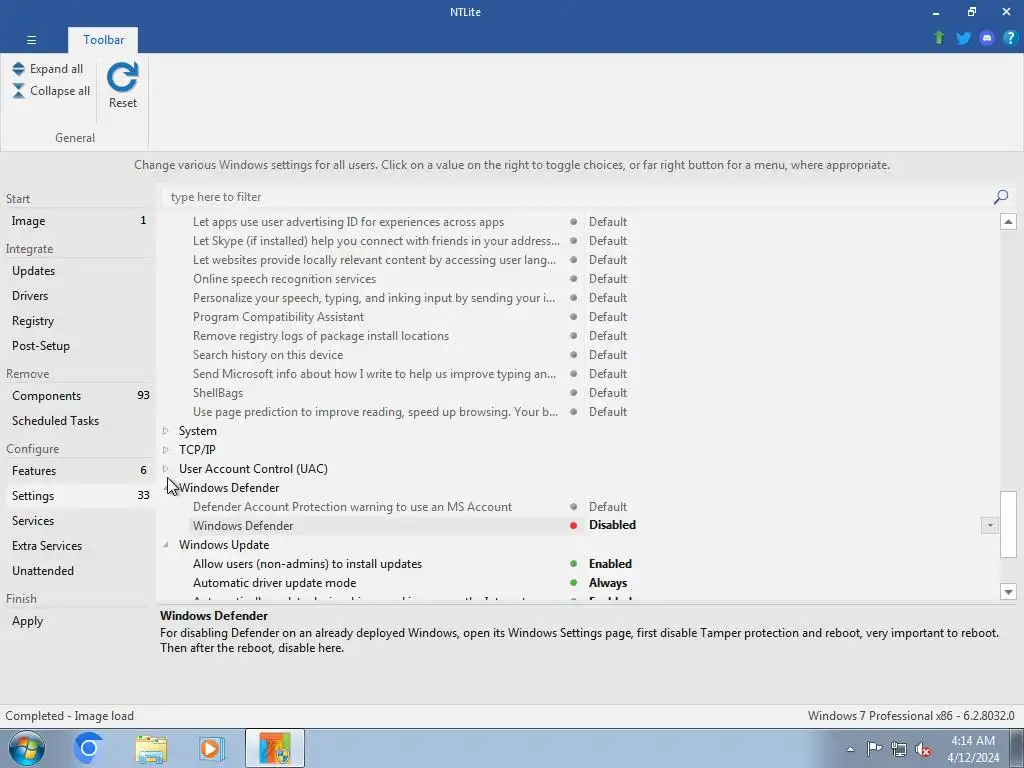Image resolution: width=1024 pixels, height=768 pixels.
Task: Toggle Defender Account Protection warning Default value
Action: [607, 507]
